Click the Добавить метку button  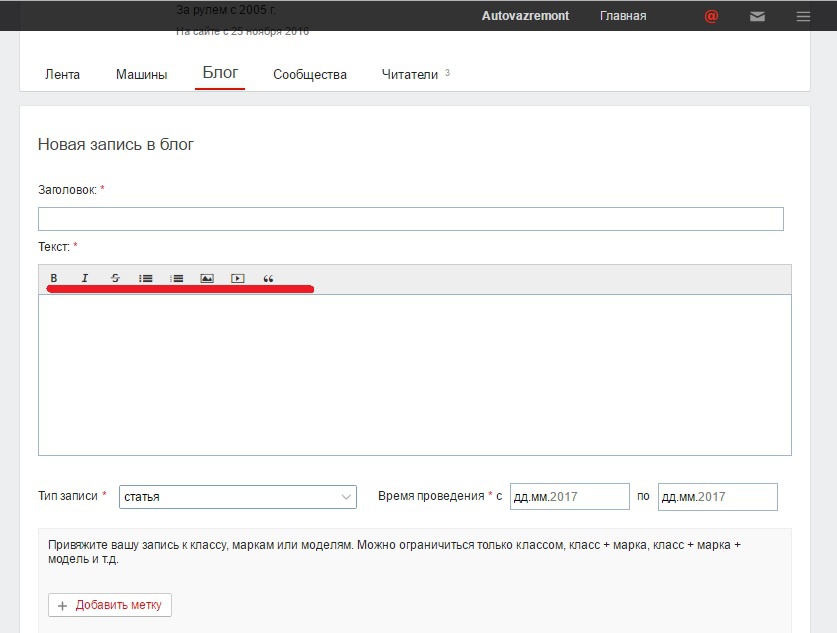click(x=110, y=605)
